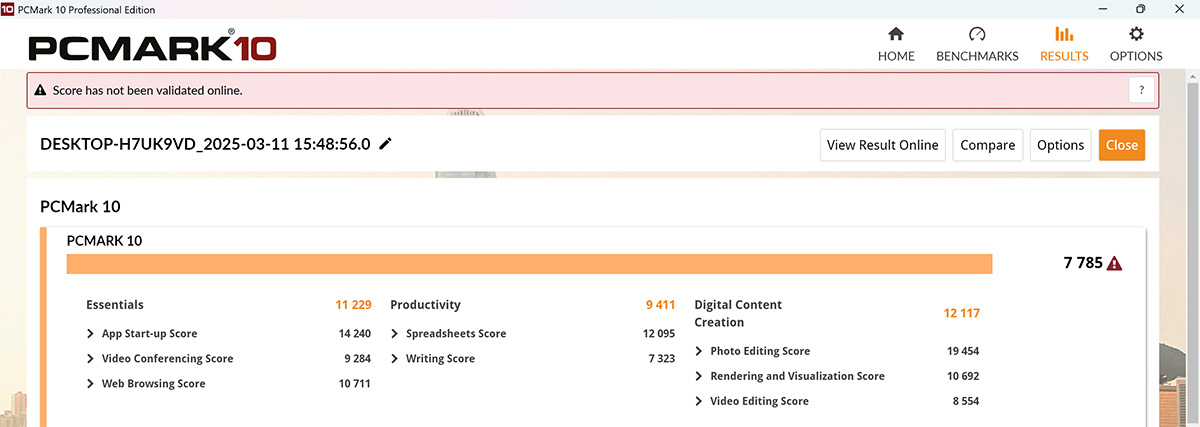Click the PCMark title bar app icon
Screen dimensions: 1200x427
[x=9, y=9]
